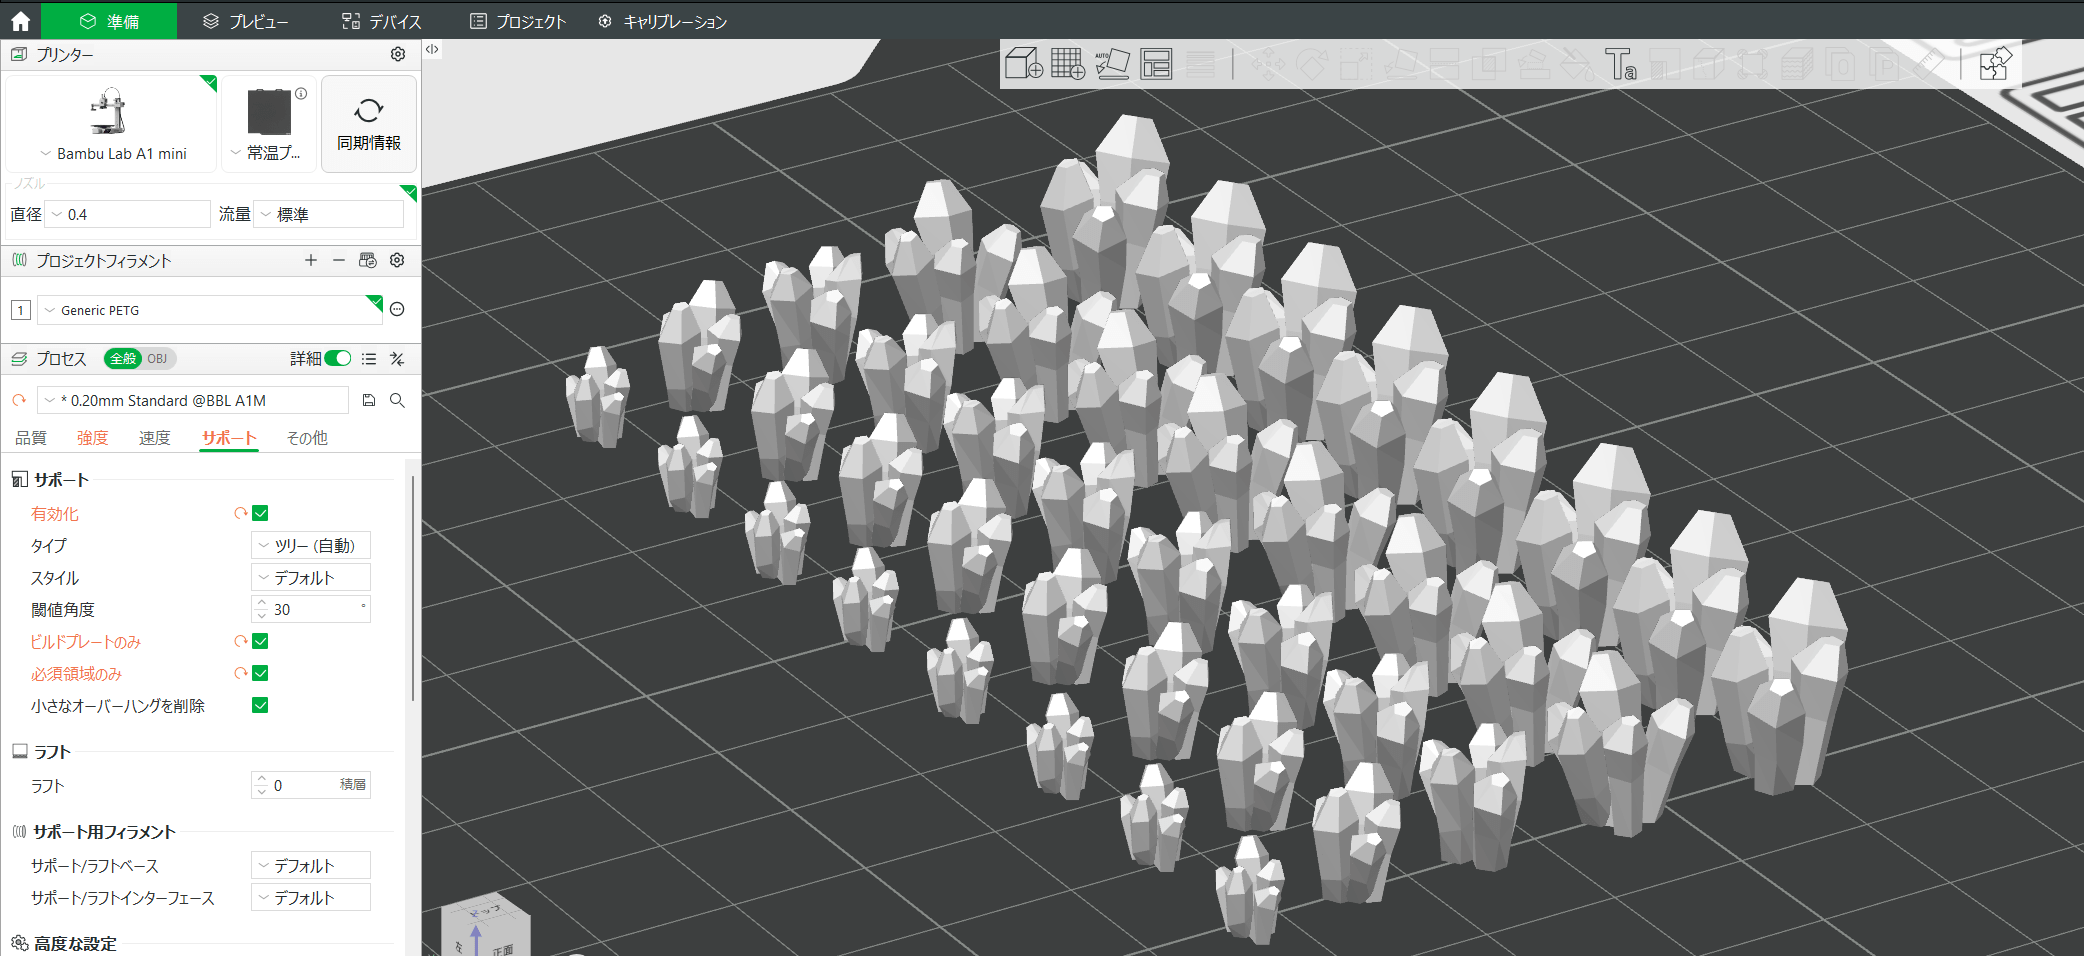Uncheck 小さなオーバーハングを削除 checkbox

pos(260,705)
